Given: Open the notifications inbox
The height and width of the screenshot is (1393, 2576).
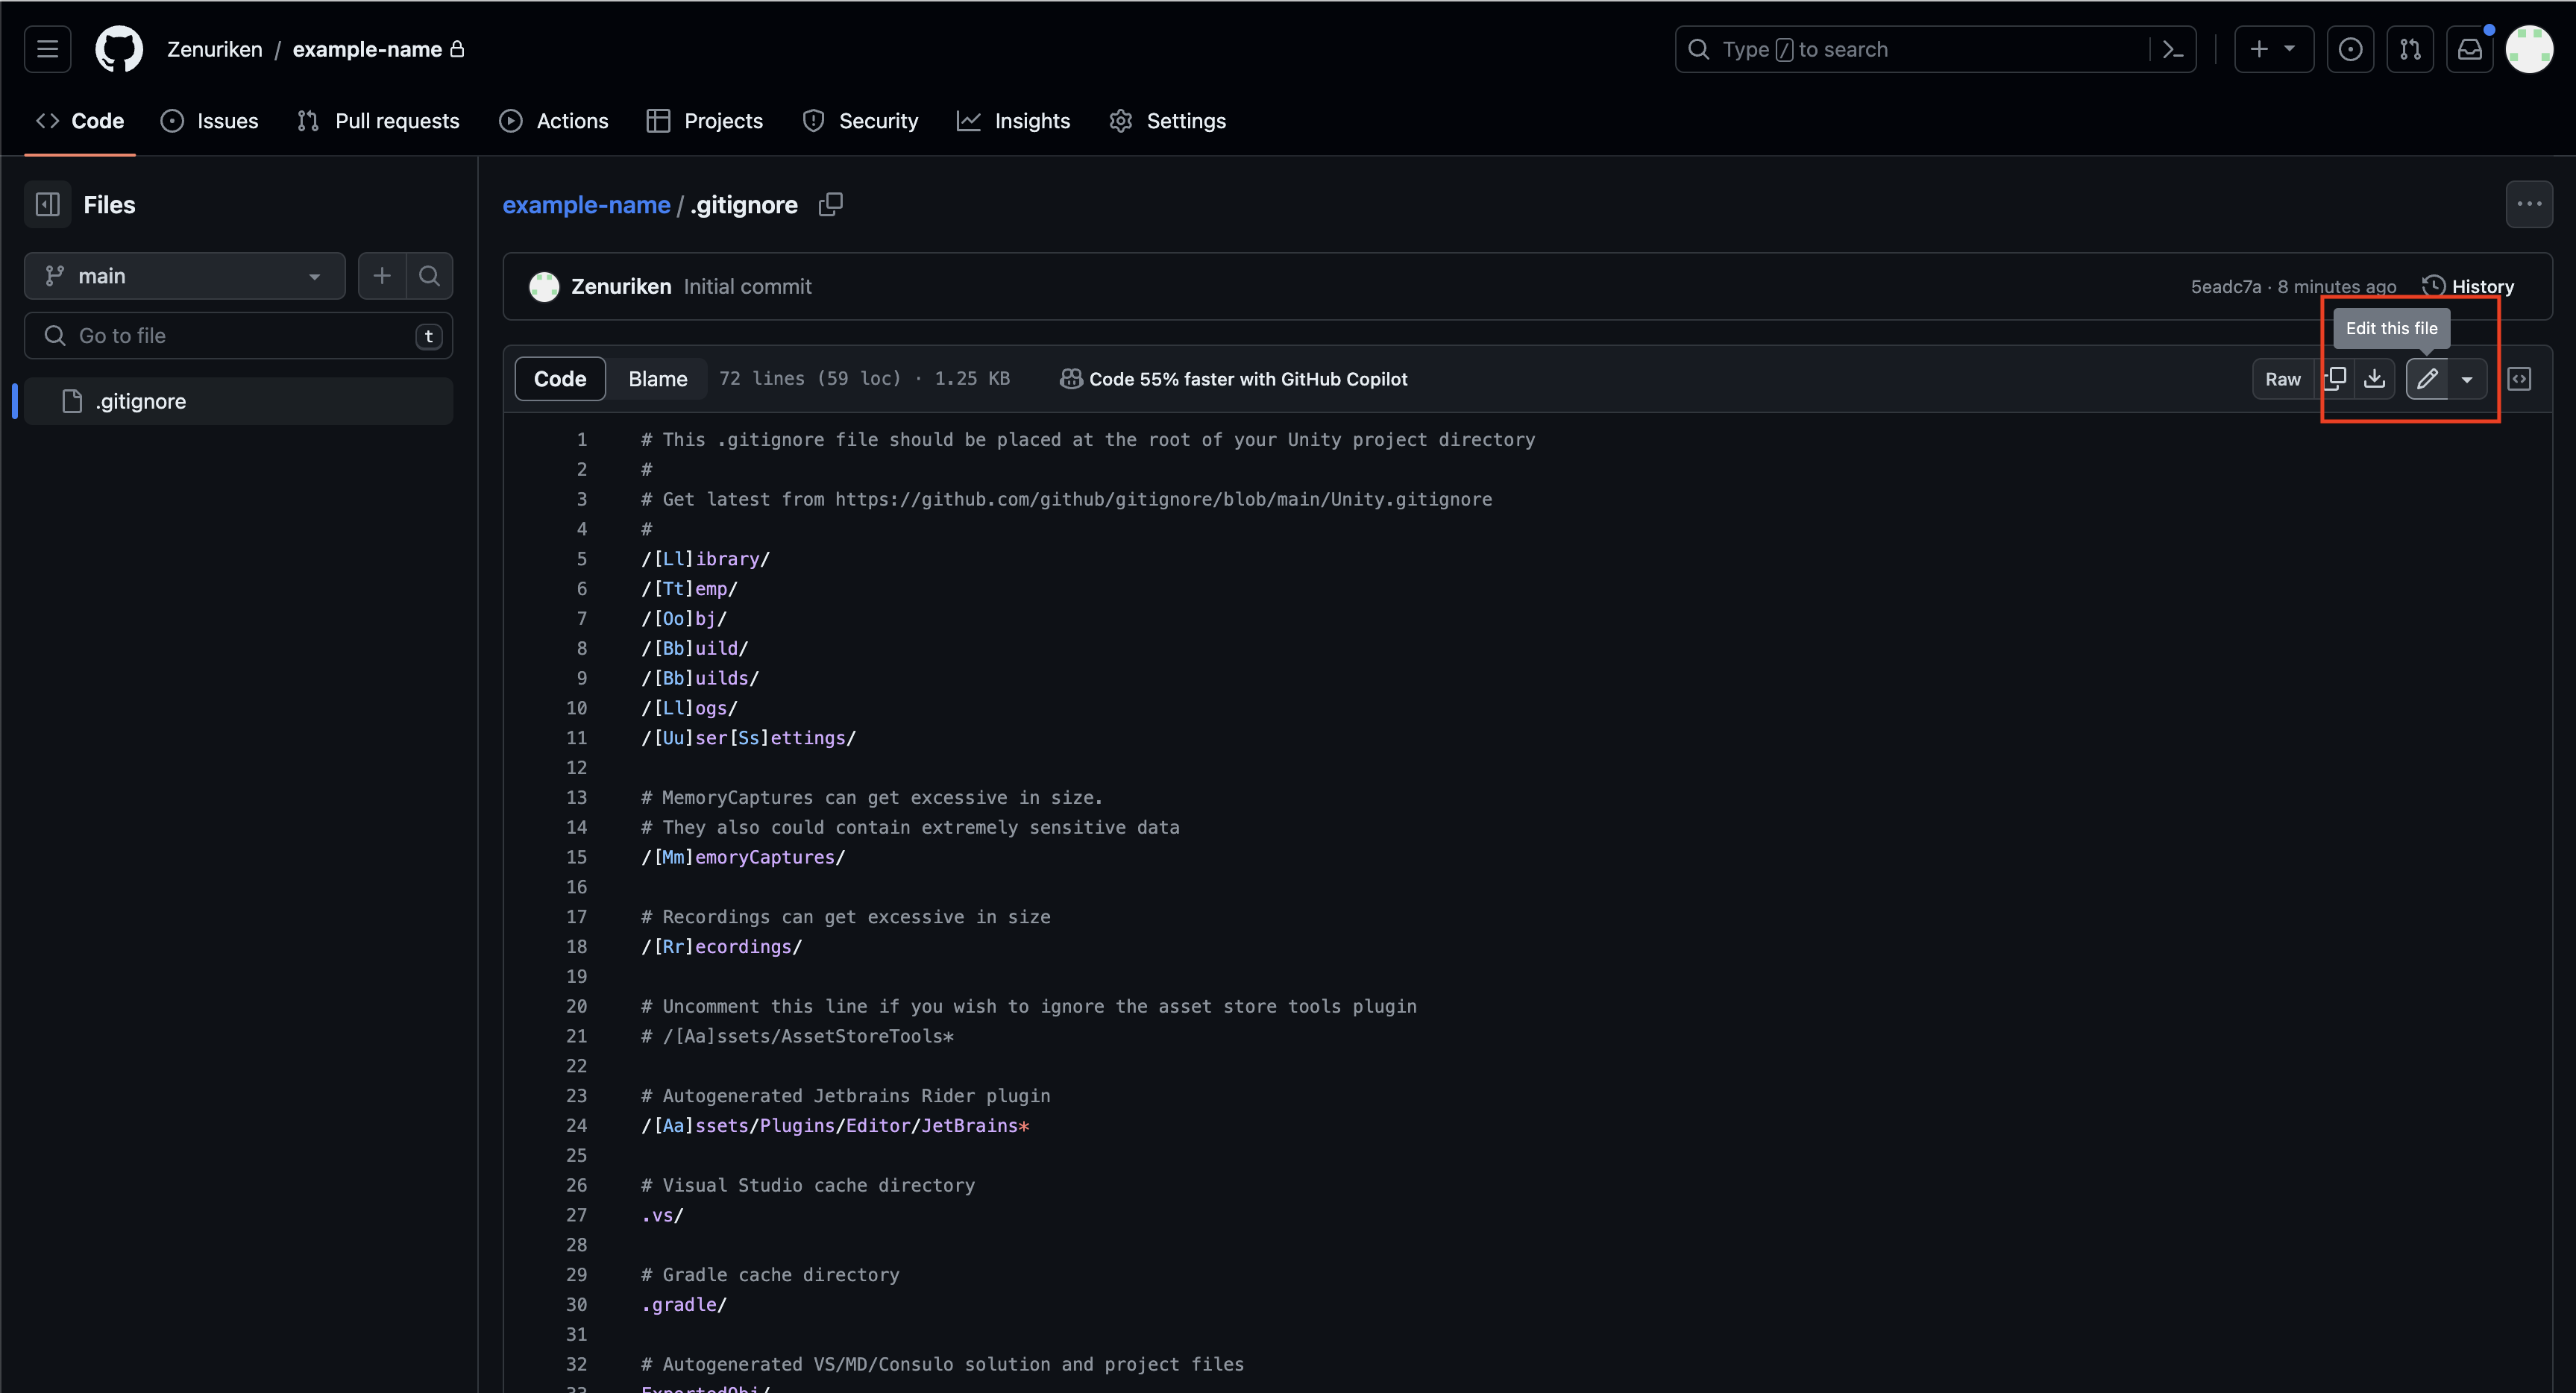Looking at the screenshot, I should (x=2469, y=49).
